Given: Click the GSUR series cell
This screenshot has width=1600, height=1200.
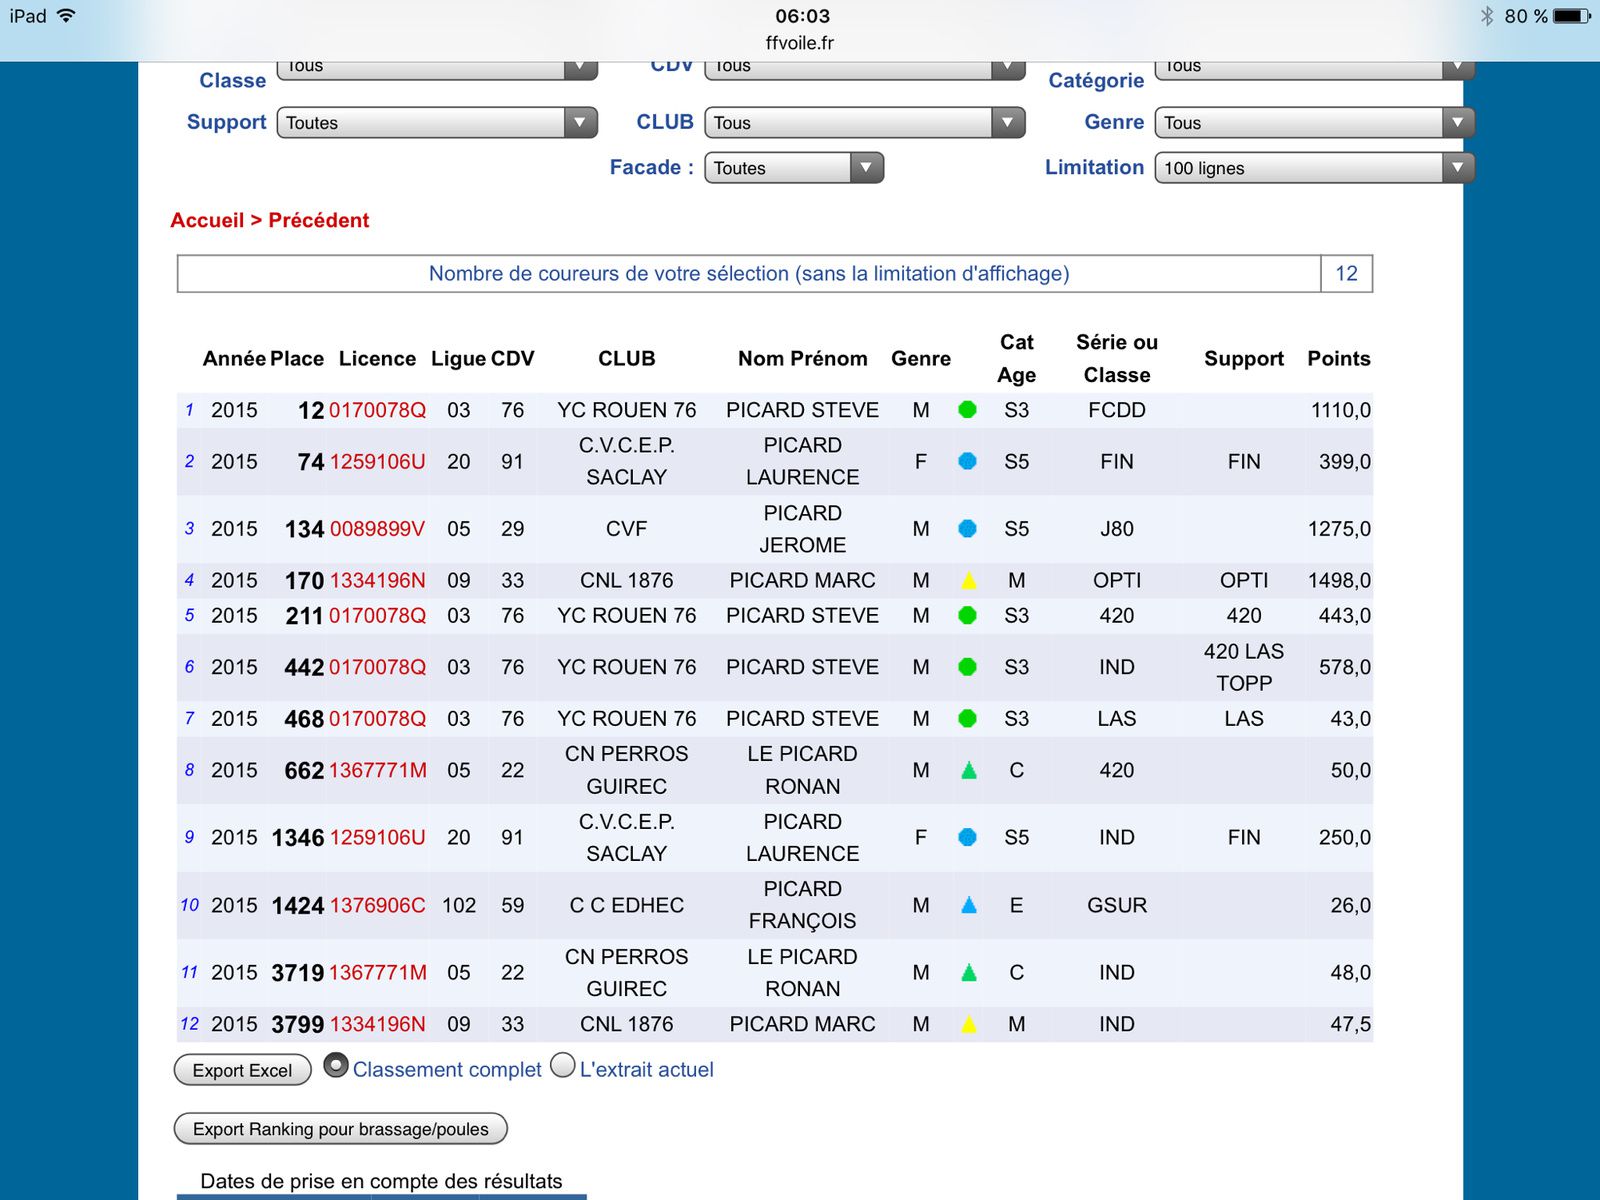Looking at the screenshot, I should pyautogui.click(x=1117, y=905).
